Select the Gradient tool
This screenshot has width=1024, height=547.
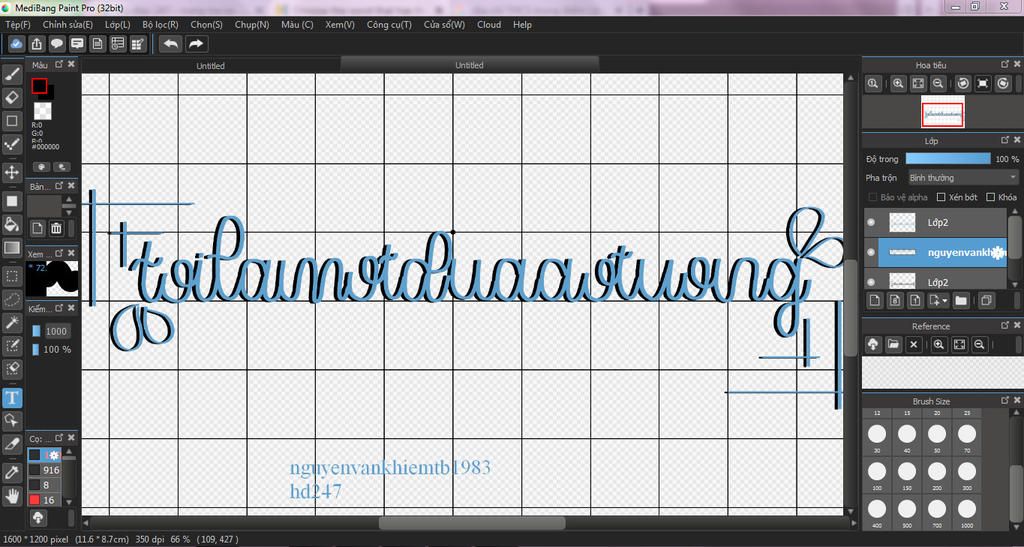pos(12,248)
